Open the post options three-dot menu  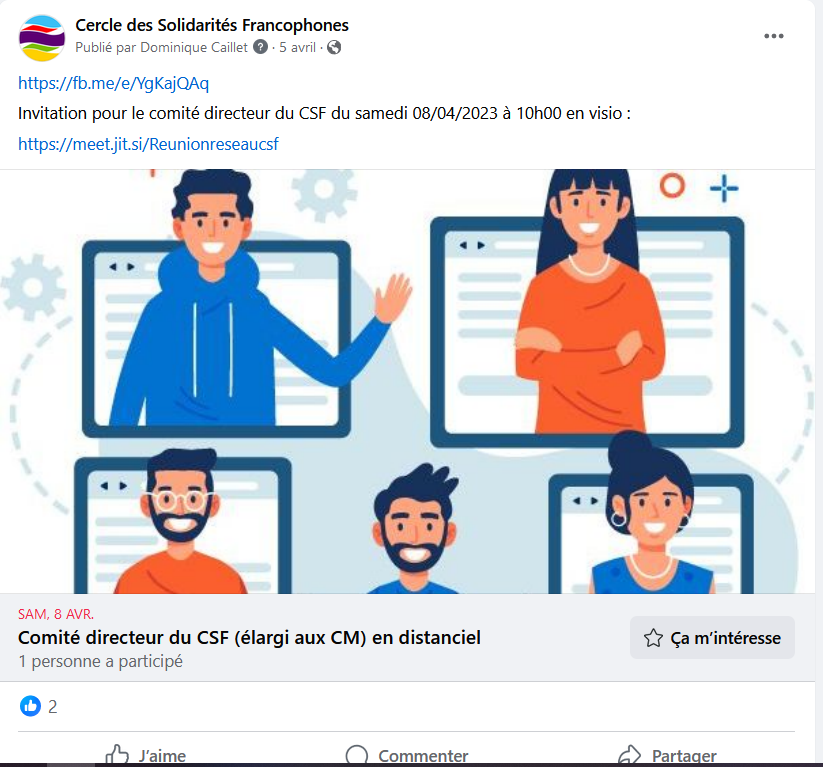tap(774, 36)
